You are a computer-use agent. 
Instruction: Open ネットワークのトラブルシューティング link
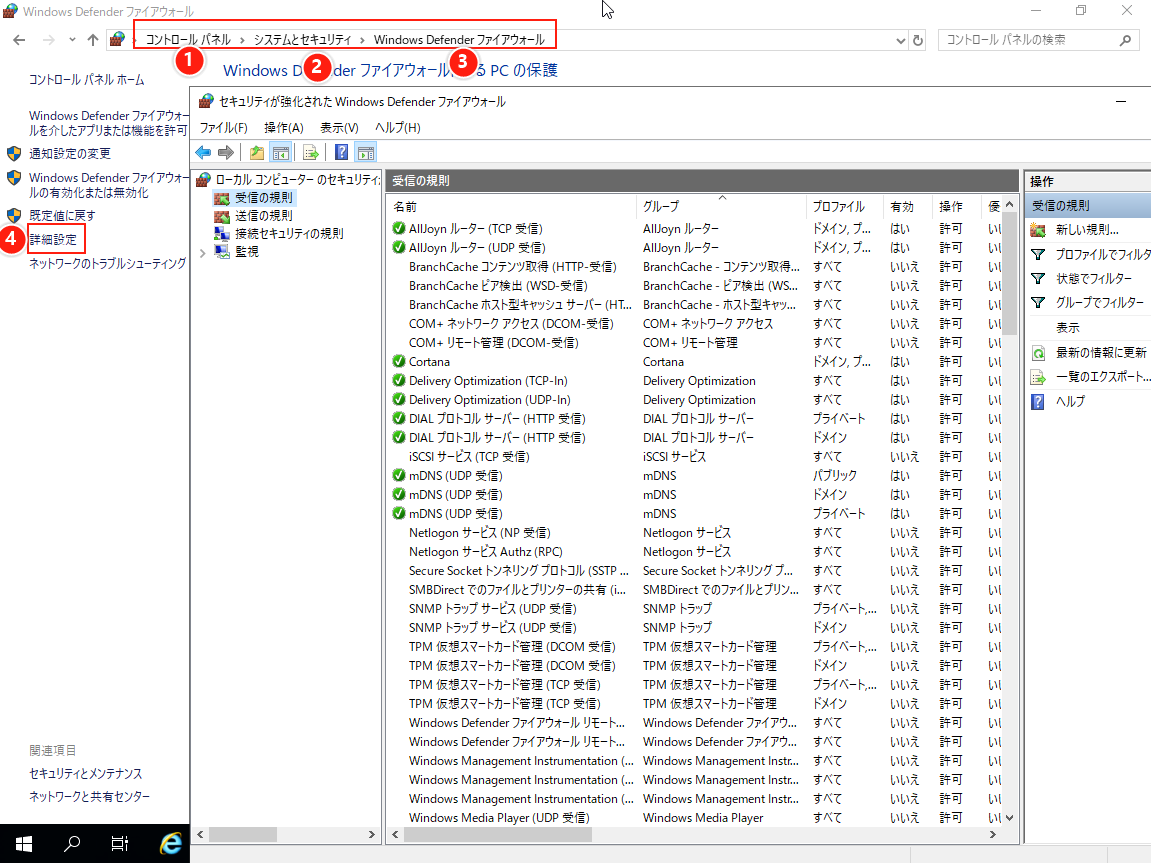[x=107, y=263]
